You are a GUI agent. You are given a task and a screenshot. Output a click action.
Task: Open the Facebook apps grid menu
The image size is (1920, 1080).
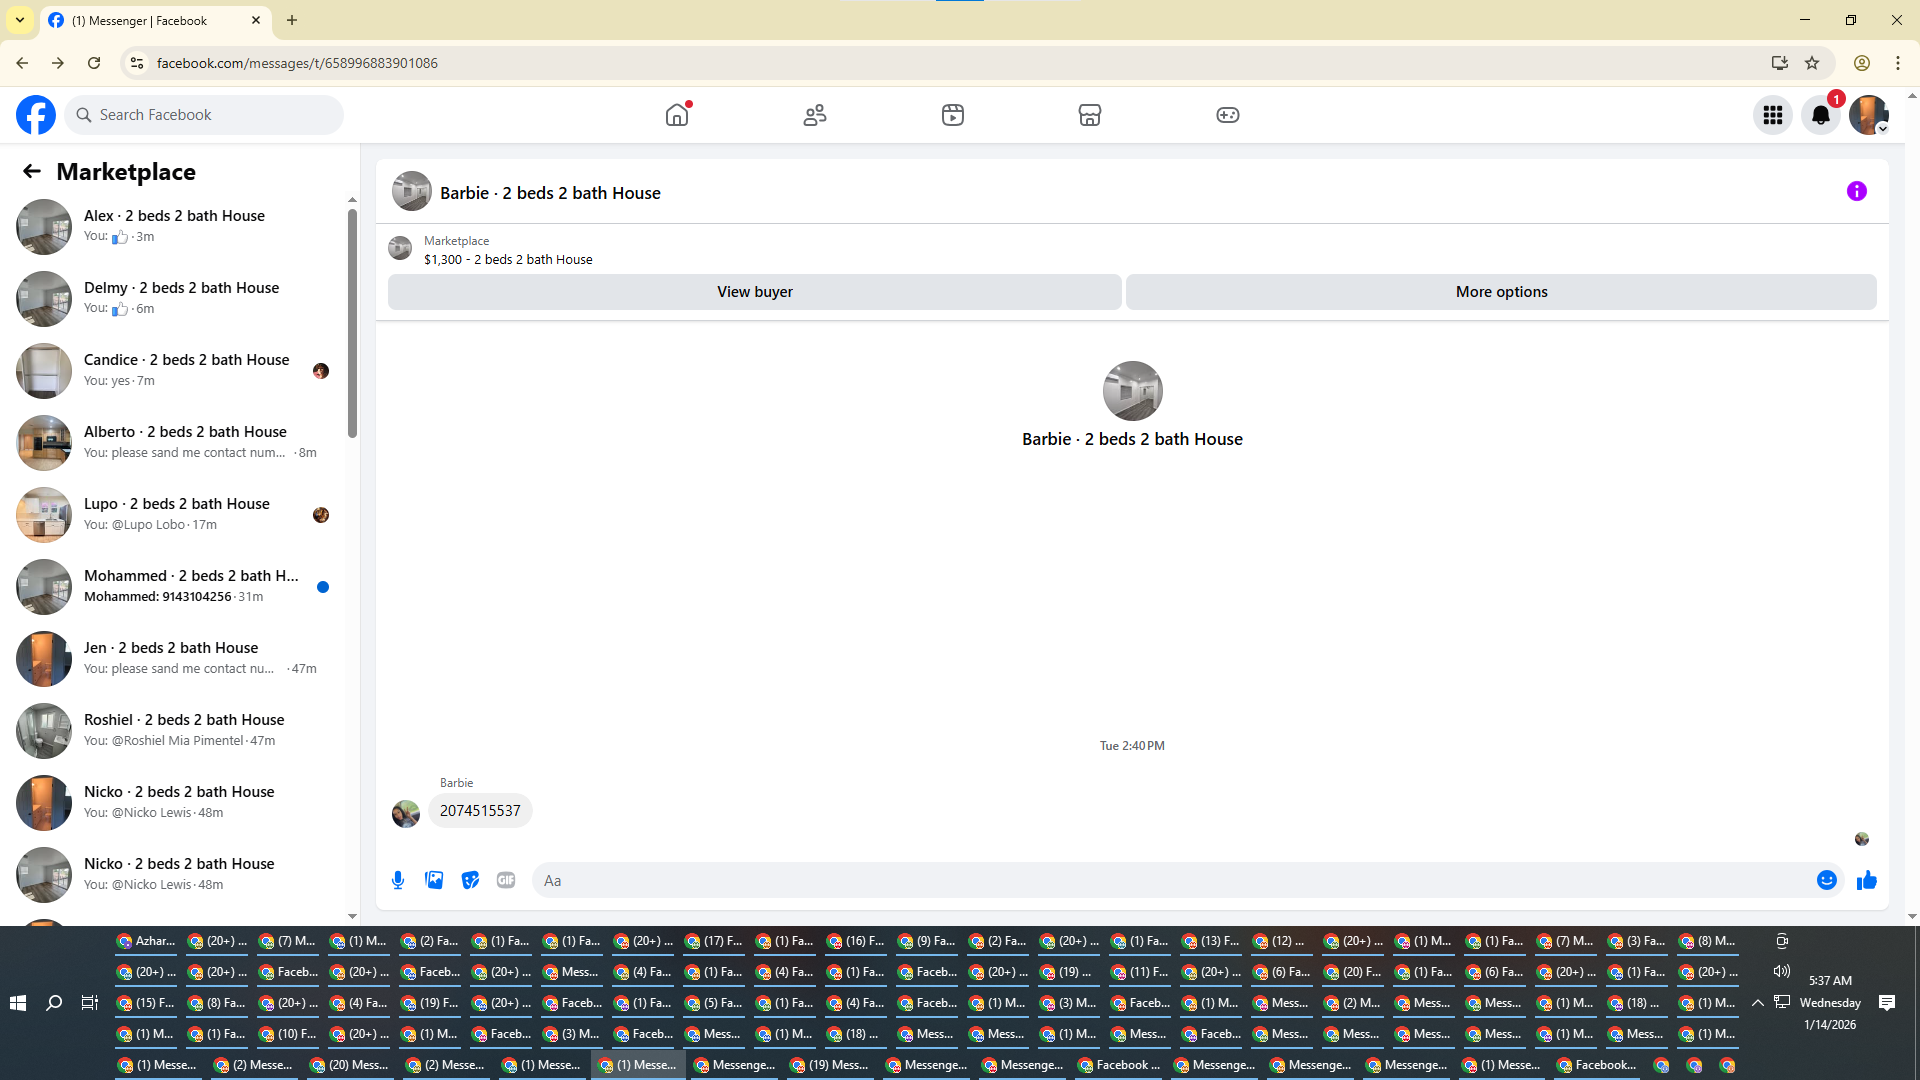pyautogui.click(x=1772, y=115)
